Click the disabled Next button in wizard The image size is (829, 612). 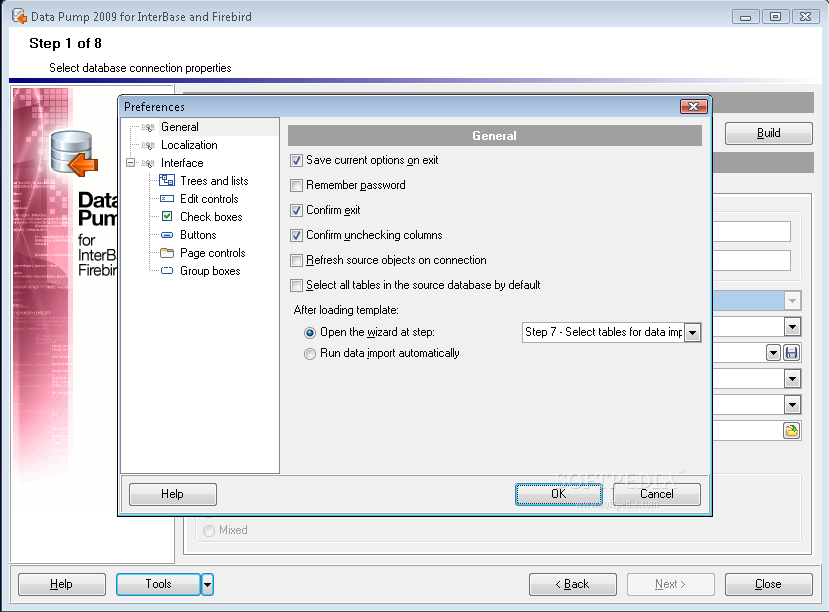(670, 585)
